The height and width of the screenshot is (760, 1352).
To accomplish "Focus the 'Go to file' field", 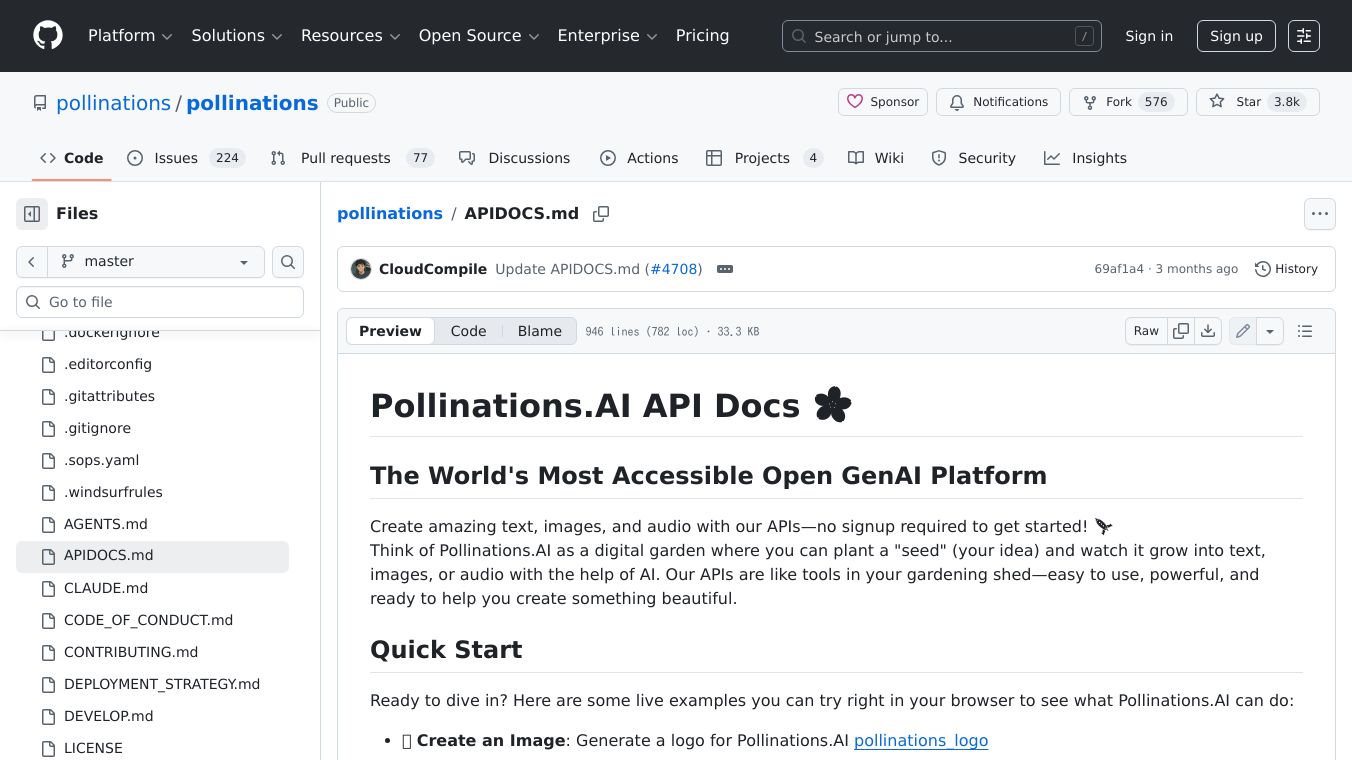I will click(160, 302).
